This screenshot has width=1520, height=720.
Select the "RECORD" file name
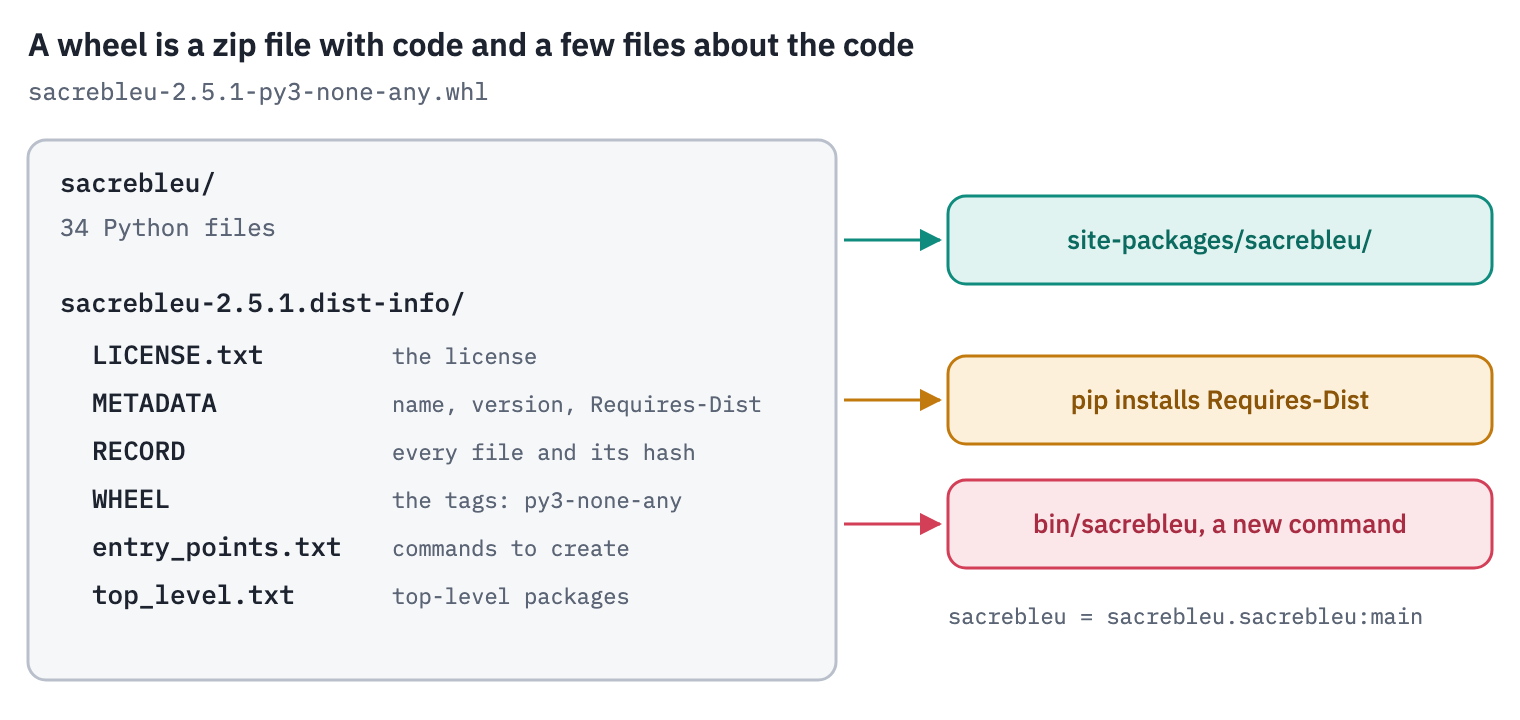pyautogui.click(x=138, y=451)
